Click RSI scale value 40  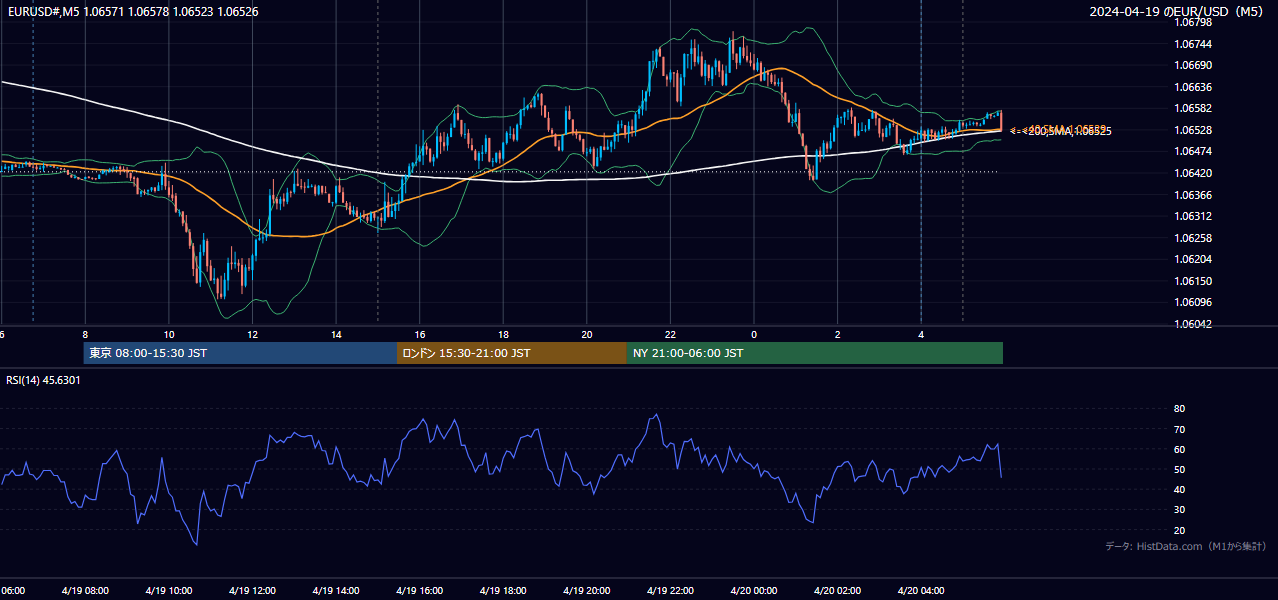[1179, 489]
